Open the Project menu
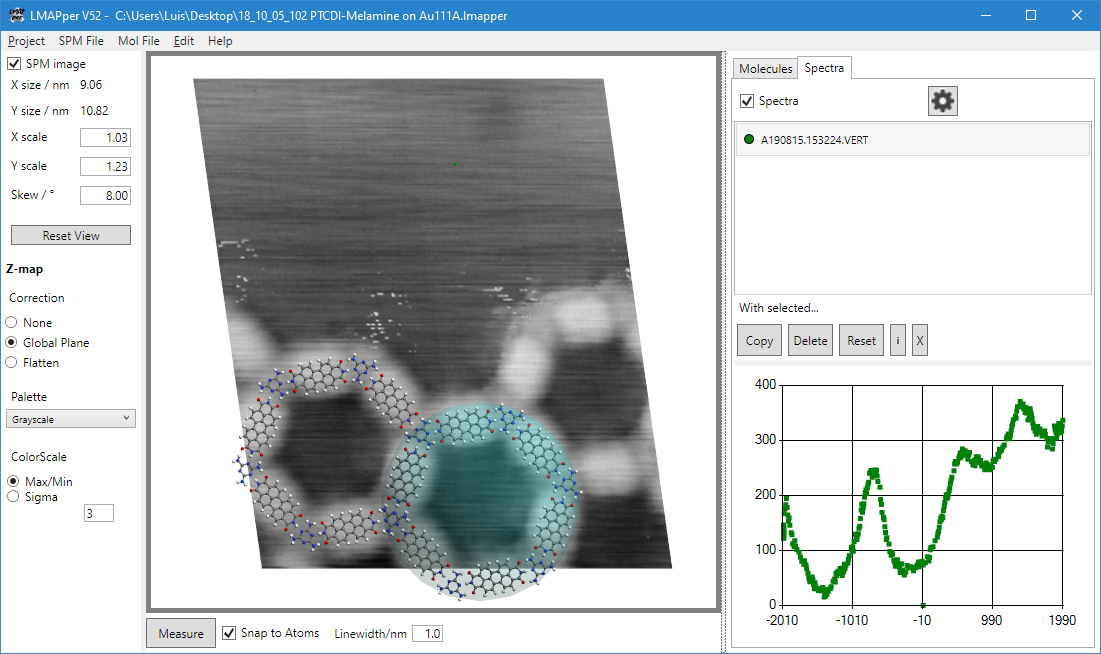 tap(27, 41)
